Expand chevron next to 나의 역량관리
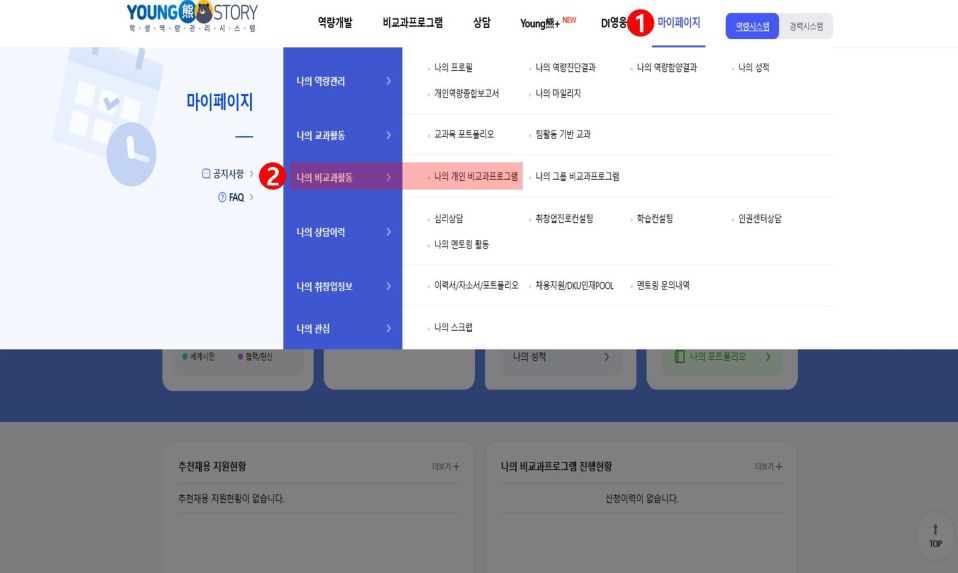 click(389, 81)
